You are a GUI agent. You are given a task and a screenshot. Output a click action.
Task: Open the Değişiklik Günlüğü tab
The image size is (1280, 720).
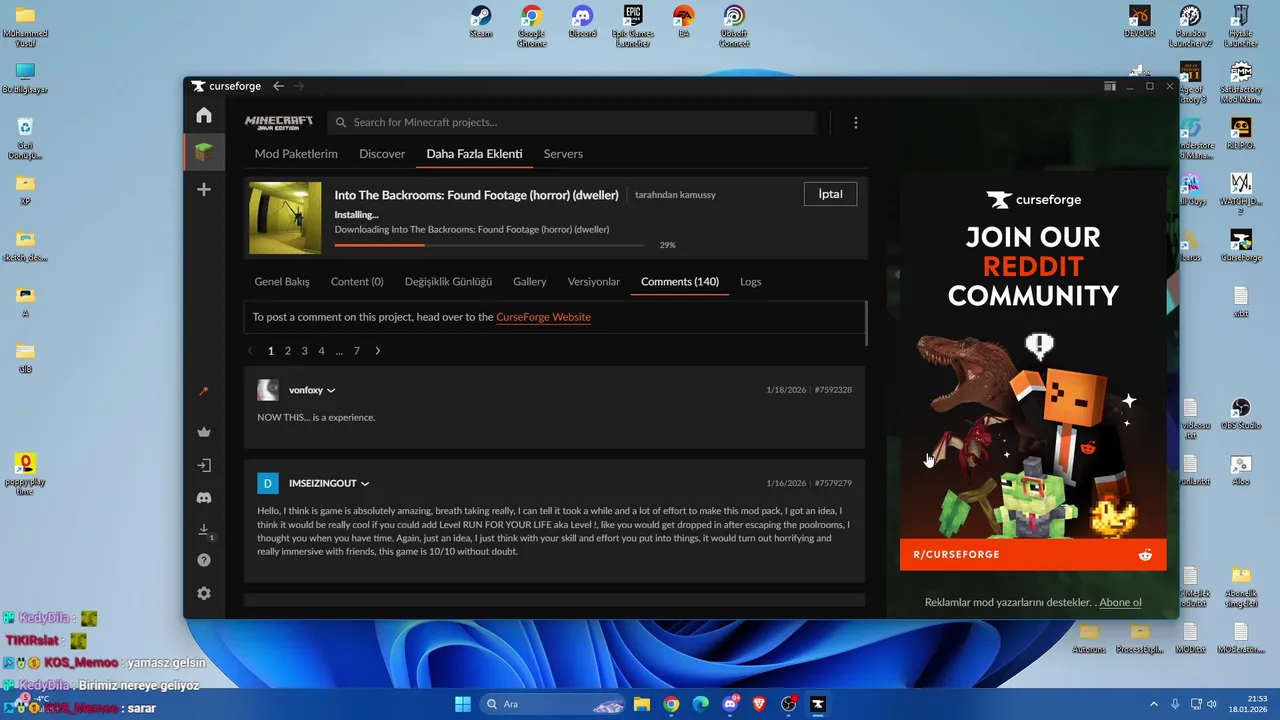point(448,282)
